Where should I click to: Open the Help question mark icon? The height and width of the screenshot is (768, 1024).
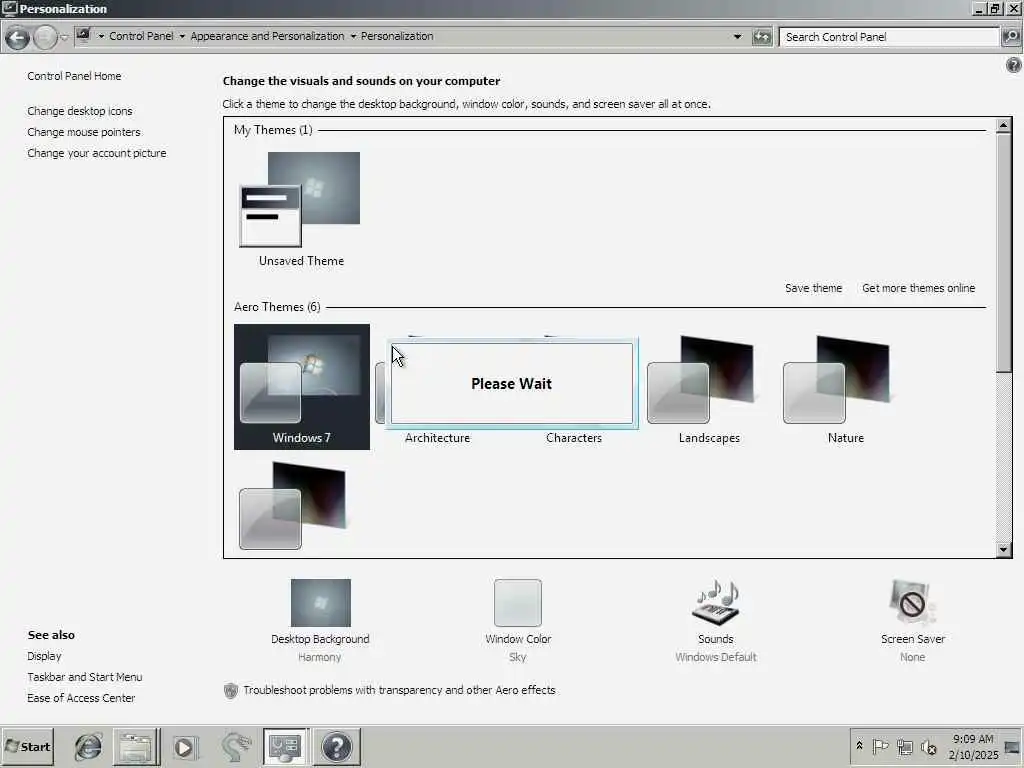(1014, 65)
